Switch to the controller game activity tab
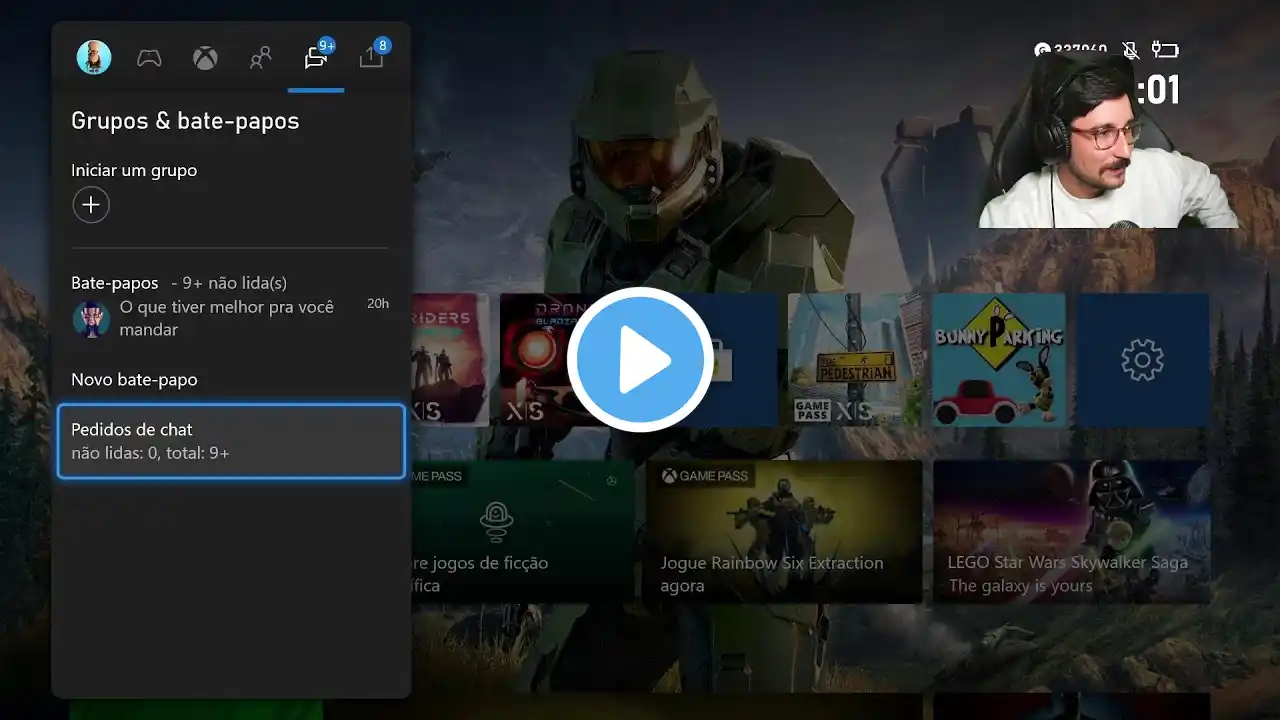The image size is (1280, 720). pos(149,58)
